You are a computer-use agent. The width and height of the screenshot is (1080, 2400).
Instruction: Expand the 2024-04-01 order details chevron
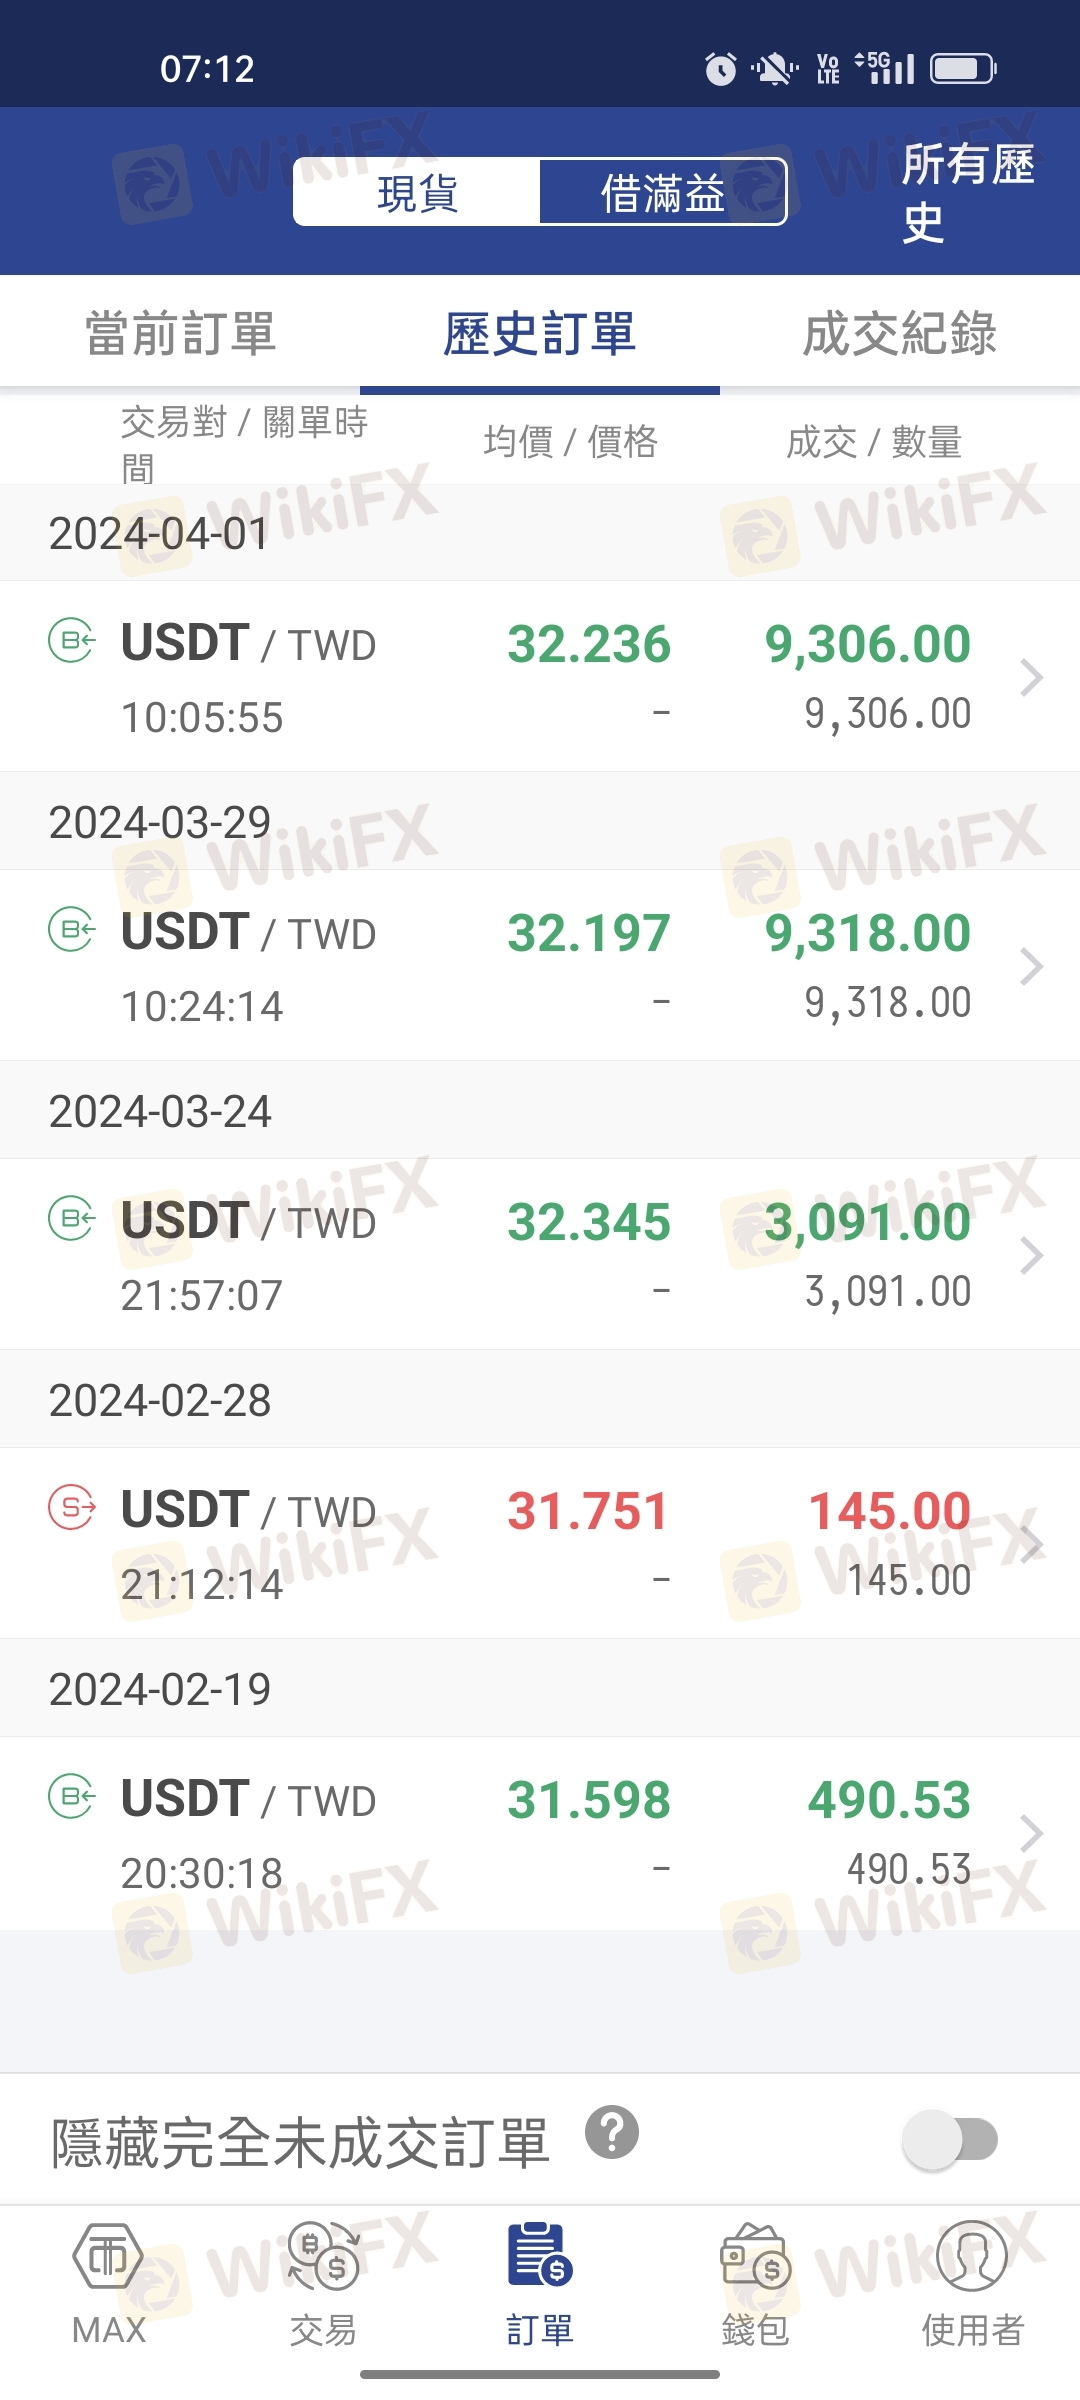click(1031, 678)
